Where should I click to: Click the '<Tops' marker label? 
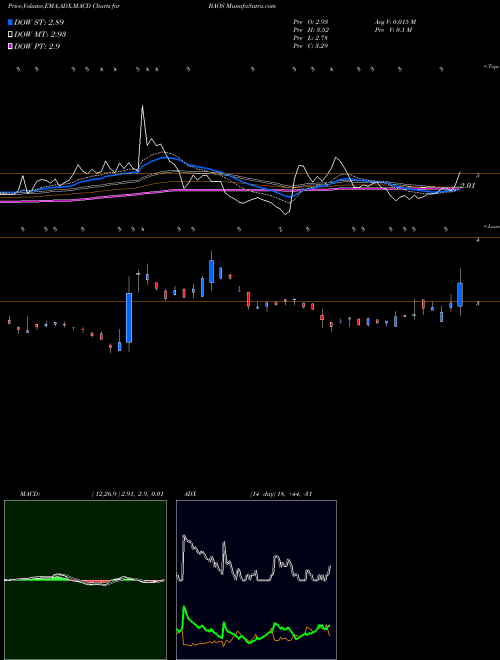click(492, 67)
